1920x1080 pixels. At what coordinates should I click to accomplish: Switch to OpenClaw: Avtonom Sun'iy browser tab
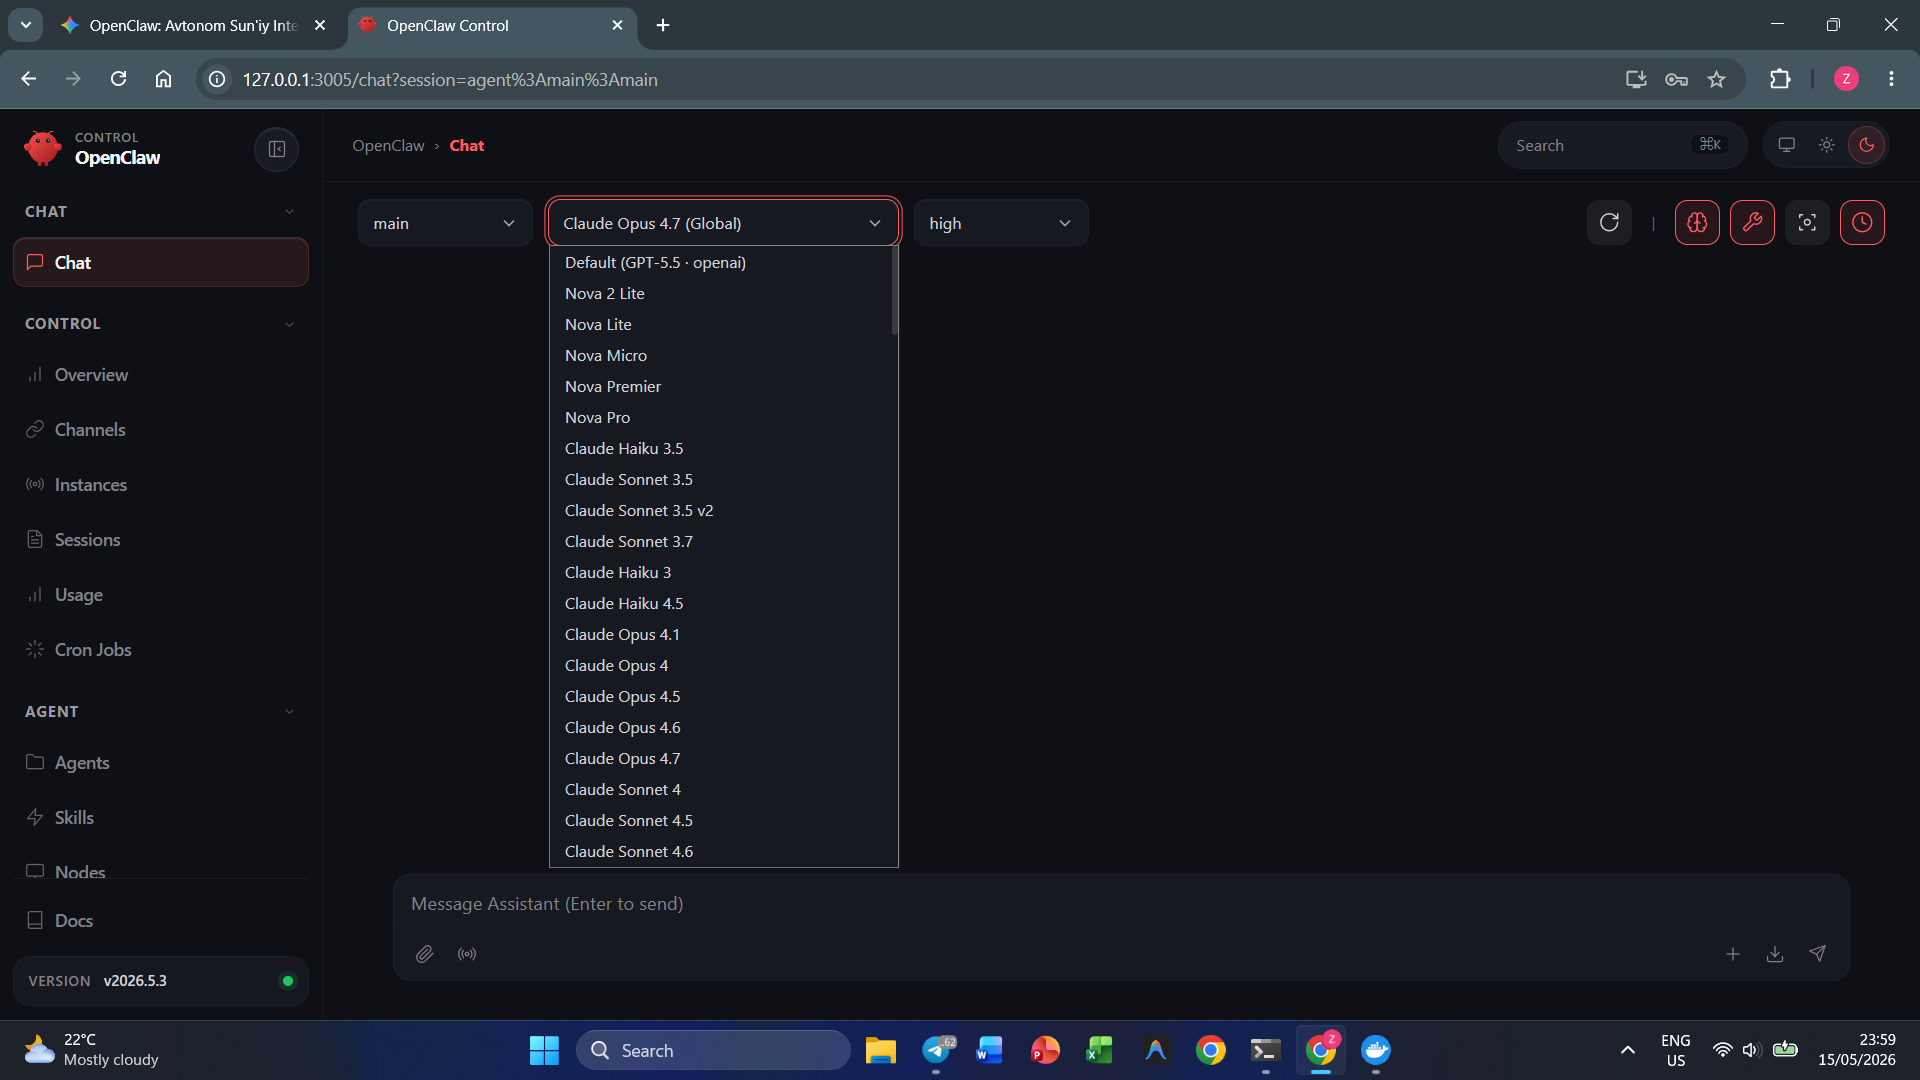pyautogui.click(x=194, y=25)
